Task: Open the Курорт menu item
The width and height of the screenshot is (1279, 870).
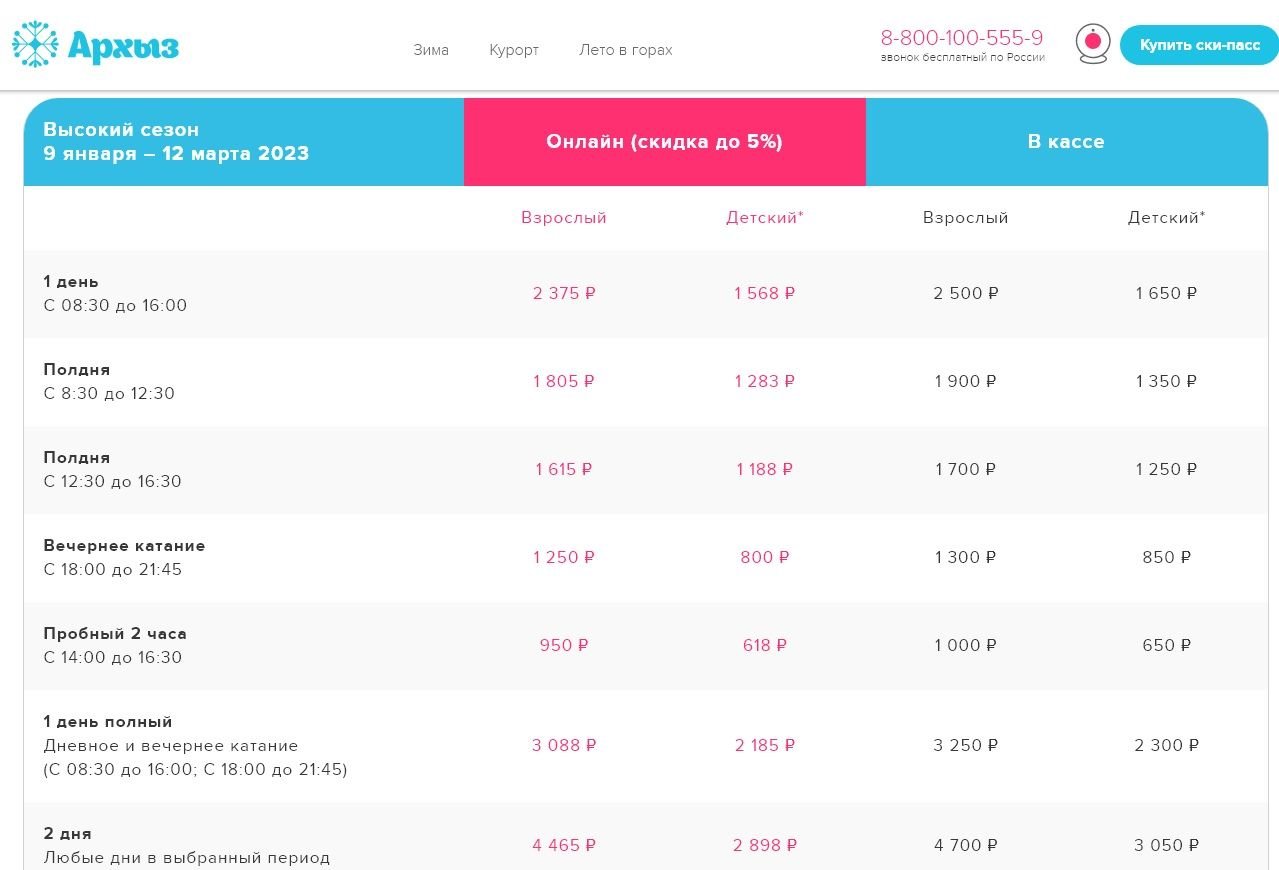Action: [x=514, y=50]
